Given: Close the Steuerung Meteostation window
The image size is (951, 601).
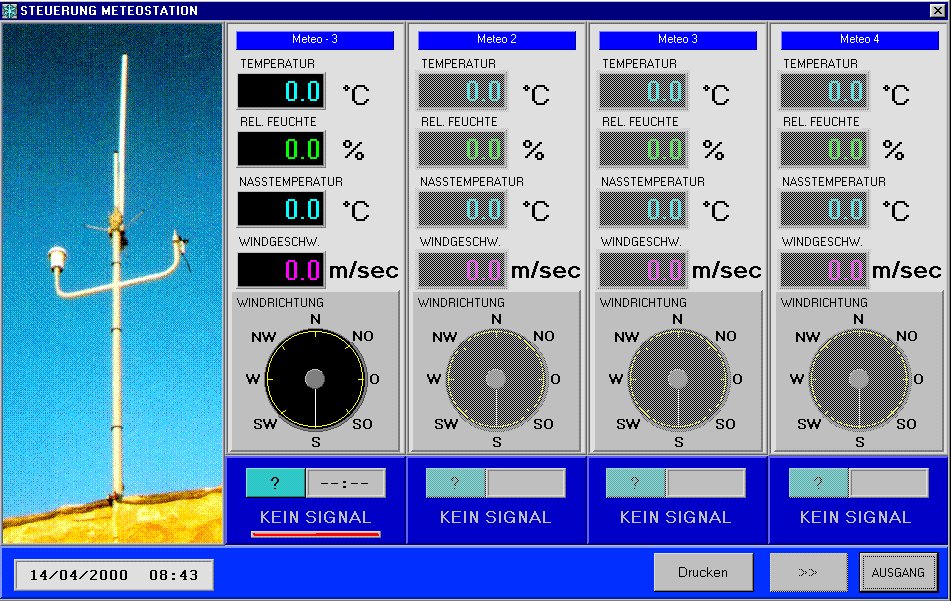Looking at the screenshot, I should [937, 10].
